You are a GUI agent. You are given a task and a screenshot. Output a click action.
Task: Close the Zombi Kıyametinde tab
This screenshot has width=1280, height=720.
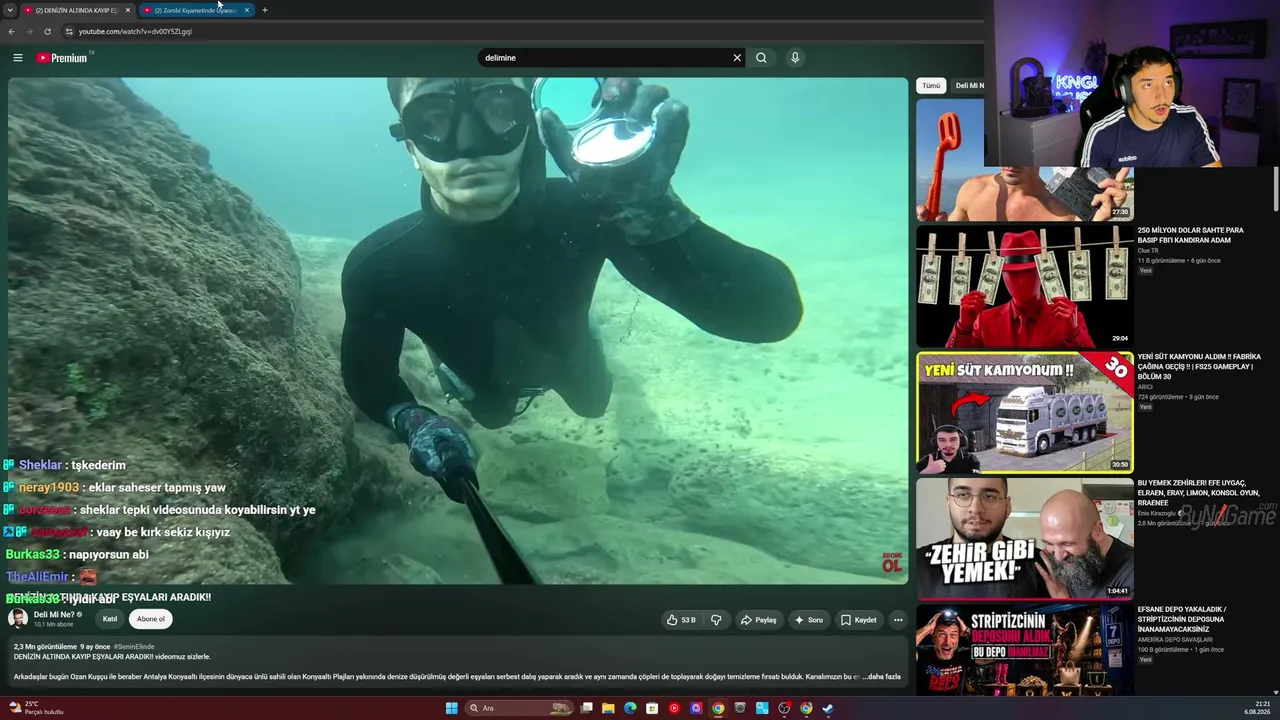(x=246, y=10)
